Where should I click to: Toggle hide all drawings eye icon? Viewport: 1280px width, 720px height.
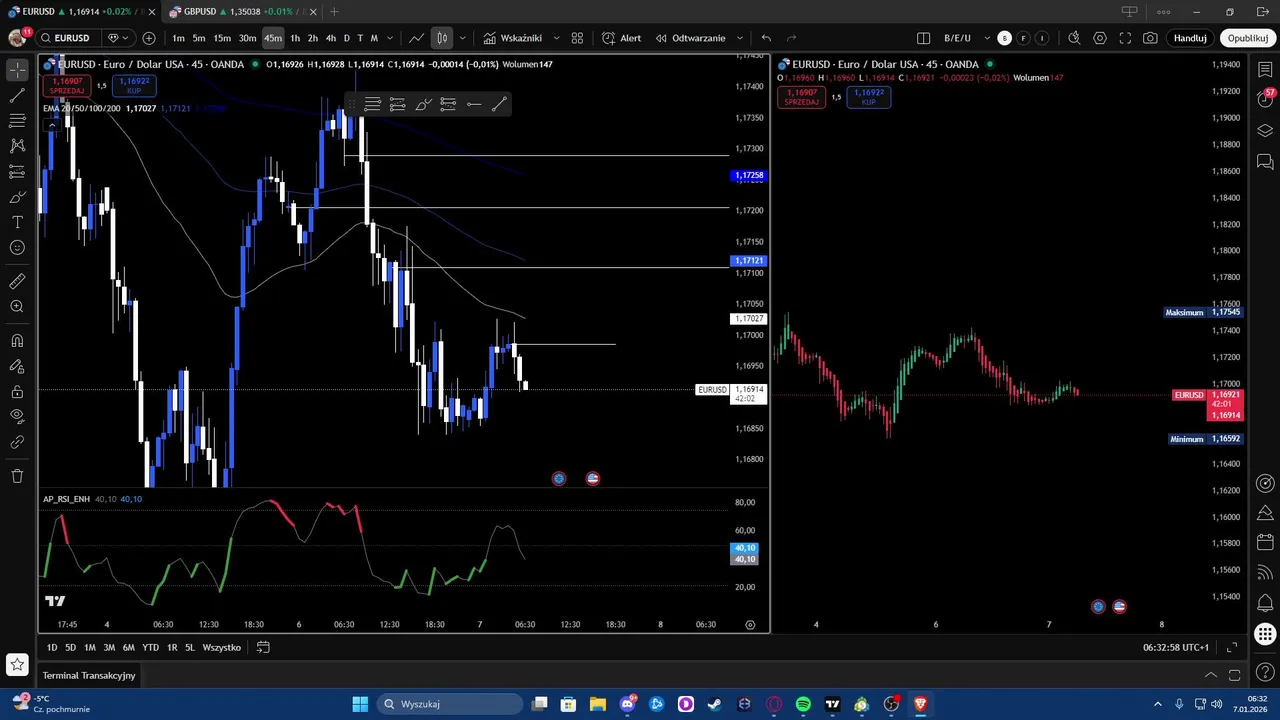(17, 416)
